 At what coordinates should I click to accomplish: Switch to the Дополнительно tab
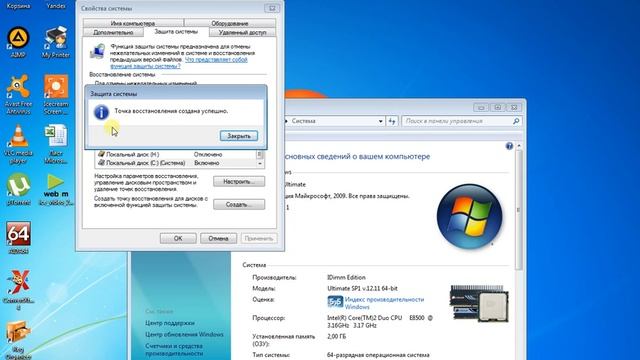pos(113,32)
